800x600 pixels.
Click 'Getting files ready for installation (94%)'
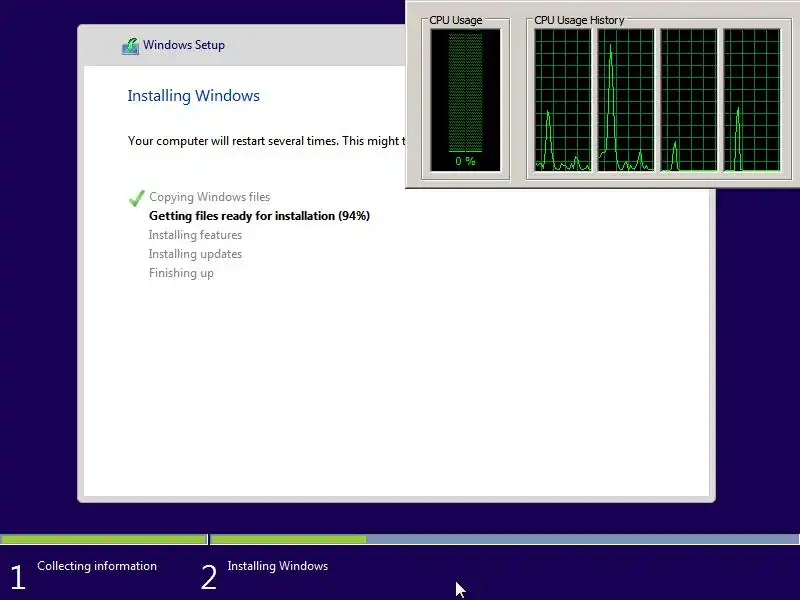tap(259, 216)
